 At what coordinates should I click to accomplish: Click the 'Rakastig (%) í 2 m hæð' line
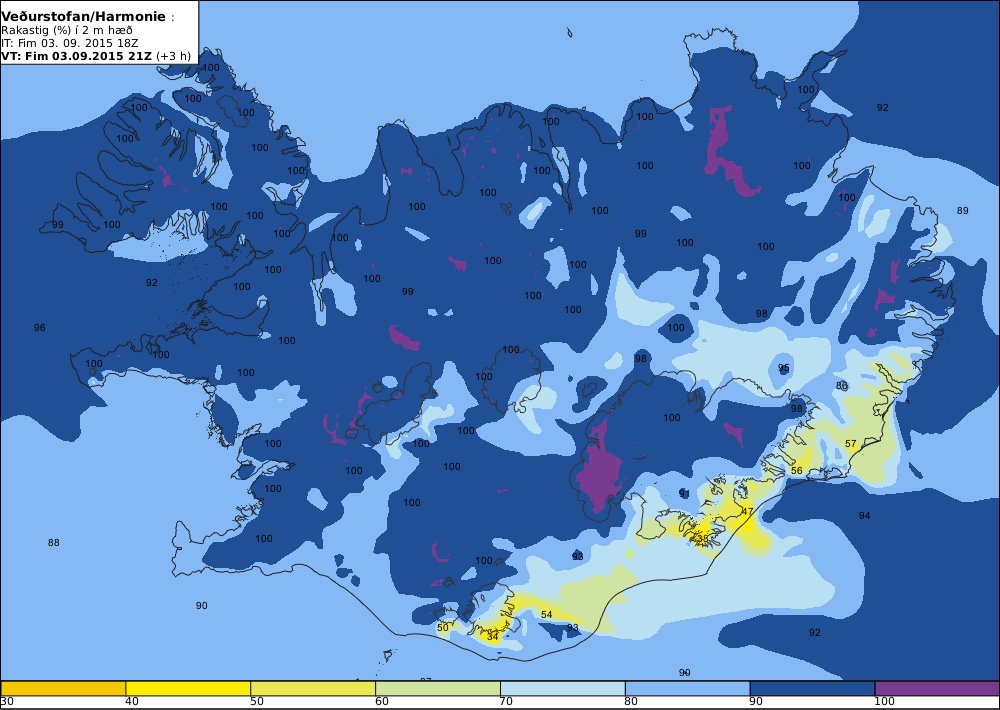[67, 31]
